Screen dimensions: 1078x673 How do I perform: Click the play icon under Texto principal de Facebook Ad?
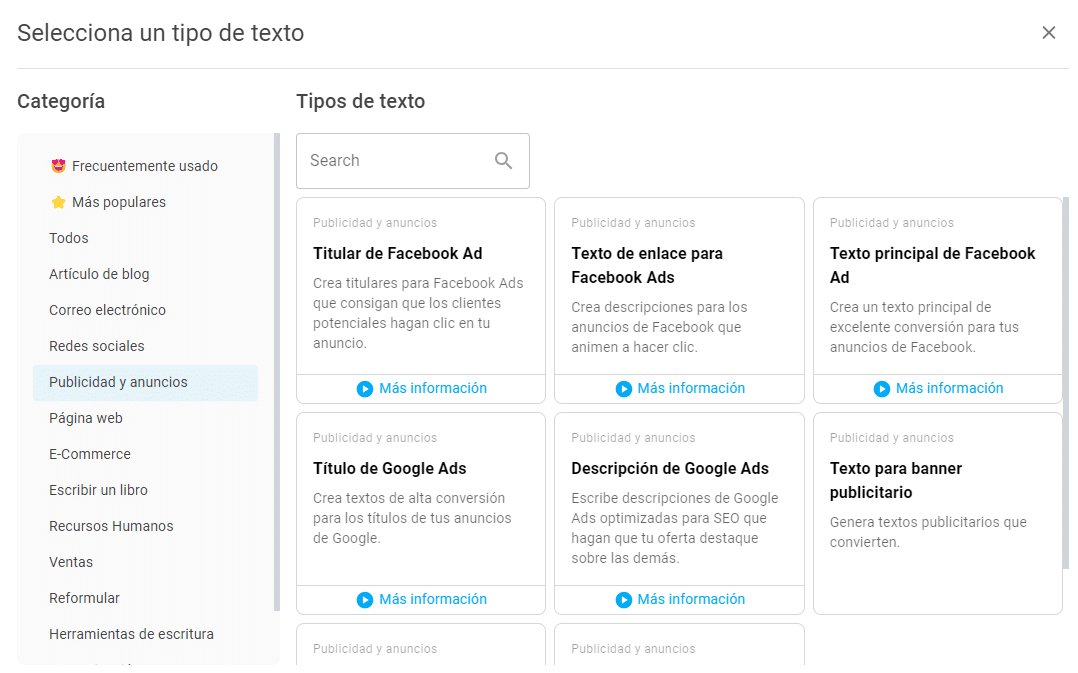[x=882, y=388]
